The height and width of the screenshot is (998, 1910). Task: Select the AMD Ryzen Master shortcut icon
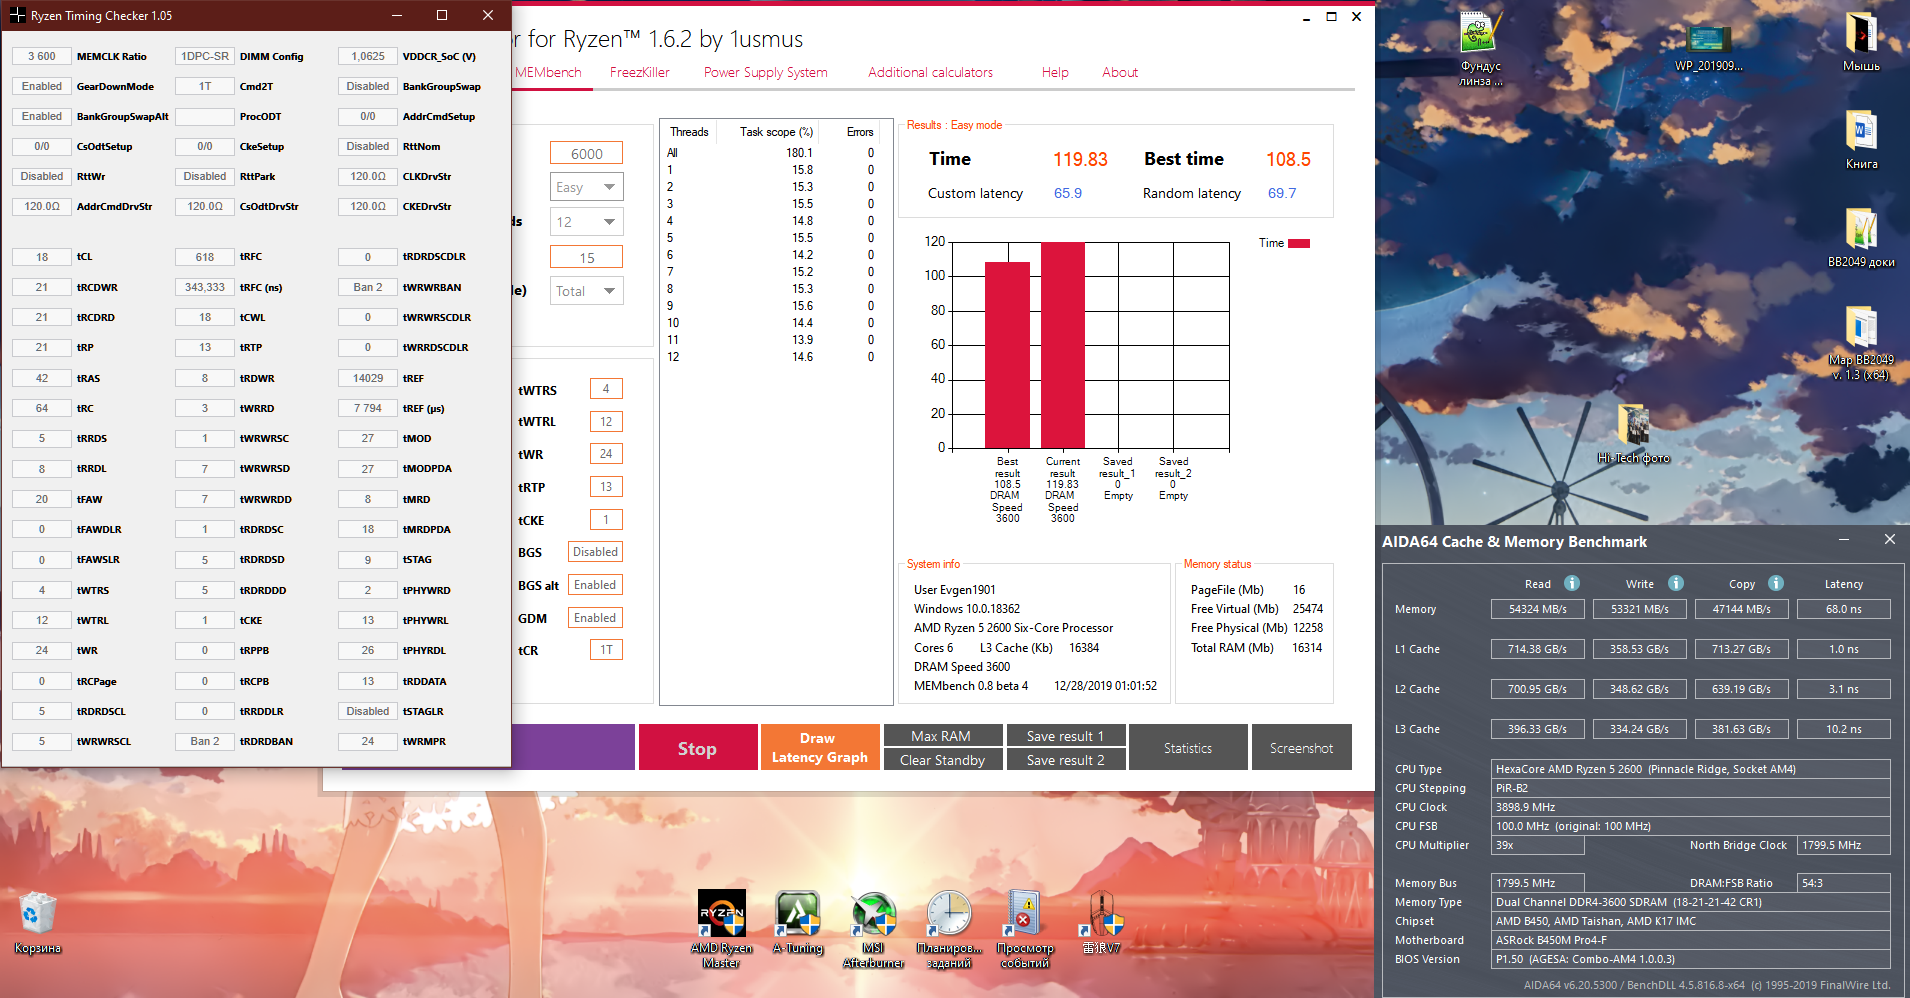721,914
